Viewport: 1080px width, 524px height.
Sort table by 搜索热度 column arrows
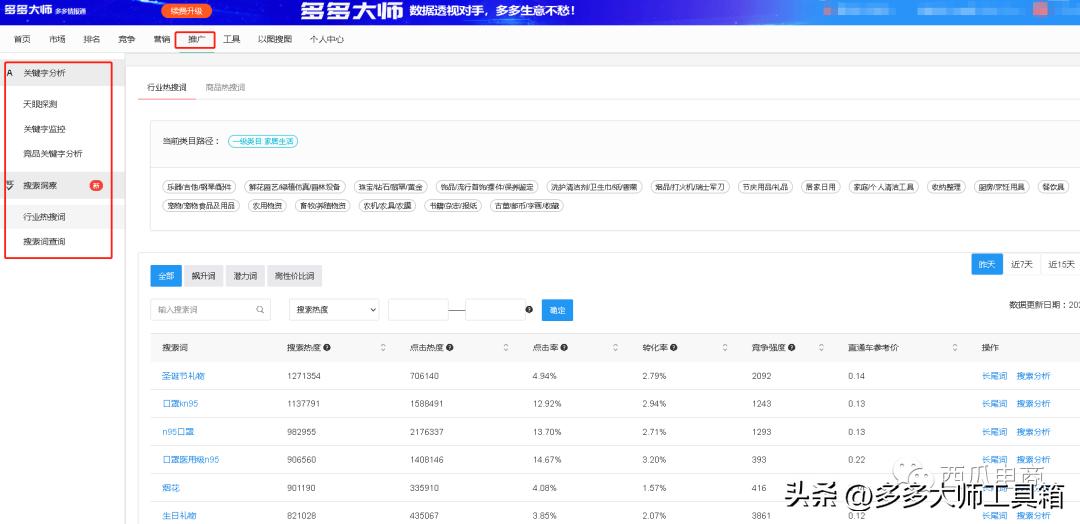coord(383,348)
